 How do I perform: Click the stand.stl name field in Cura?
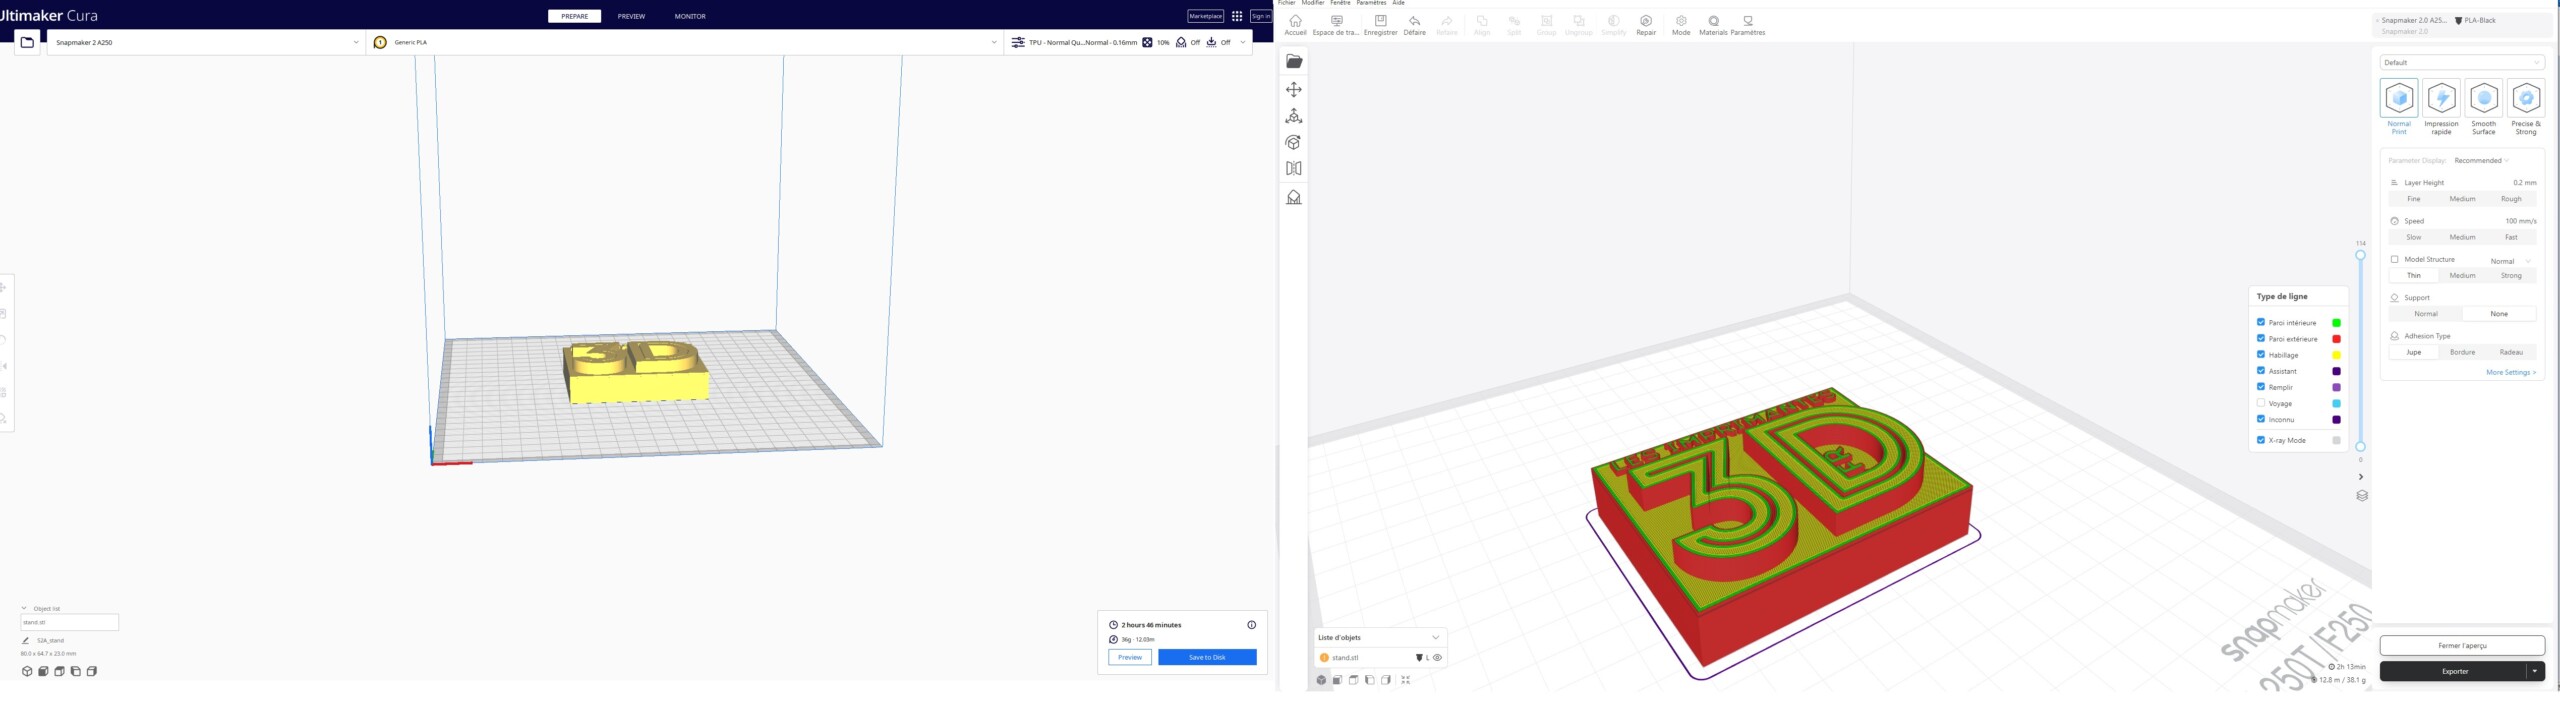coord(69,622)
